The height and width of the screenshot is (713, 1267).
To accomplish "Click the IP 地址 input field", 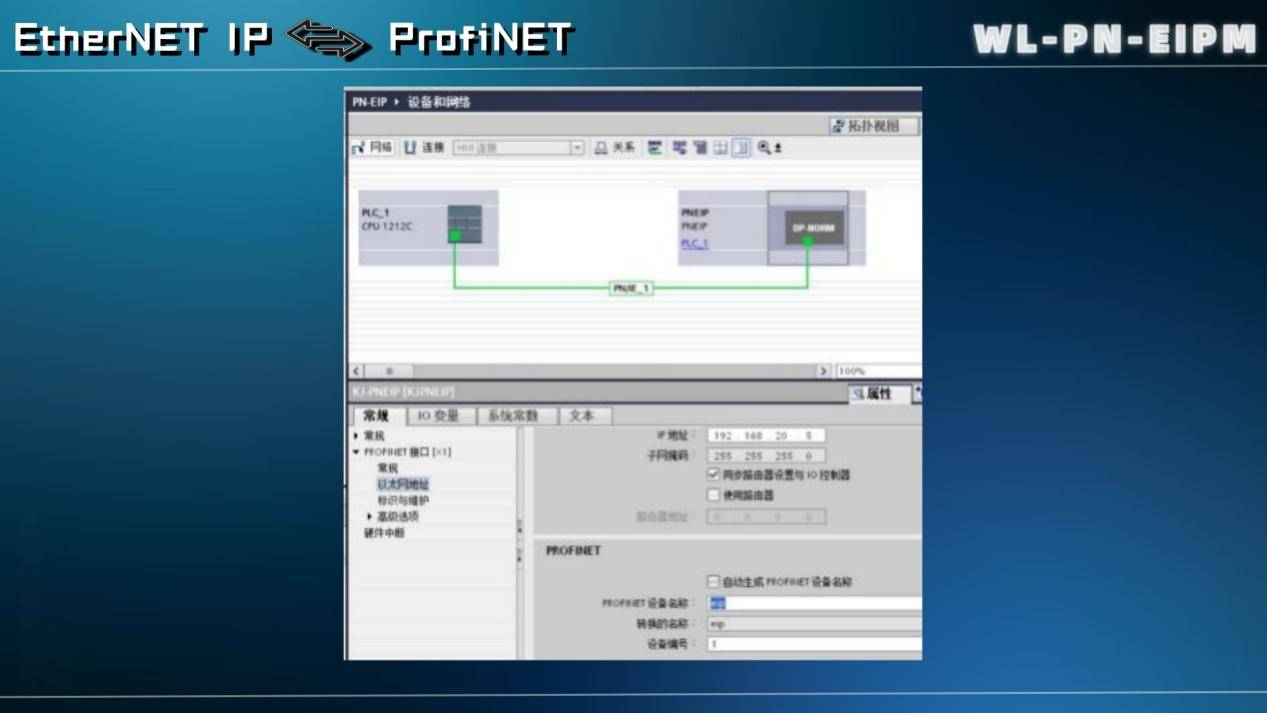I will 766,435.
